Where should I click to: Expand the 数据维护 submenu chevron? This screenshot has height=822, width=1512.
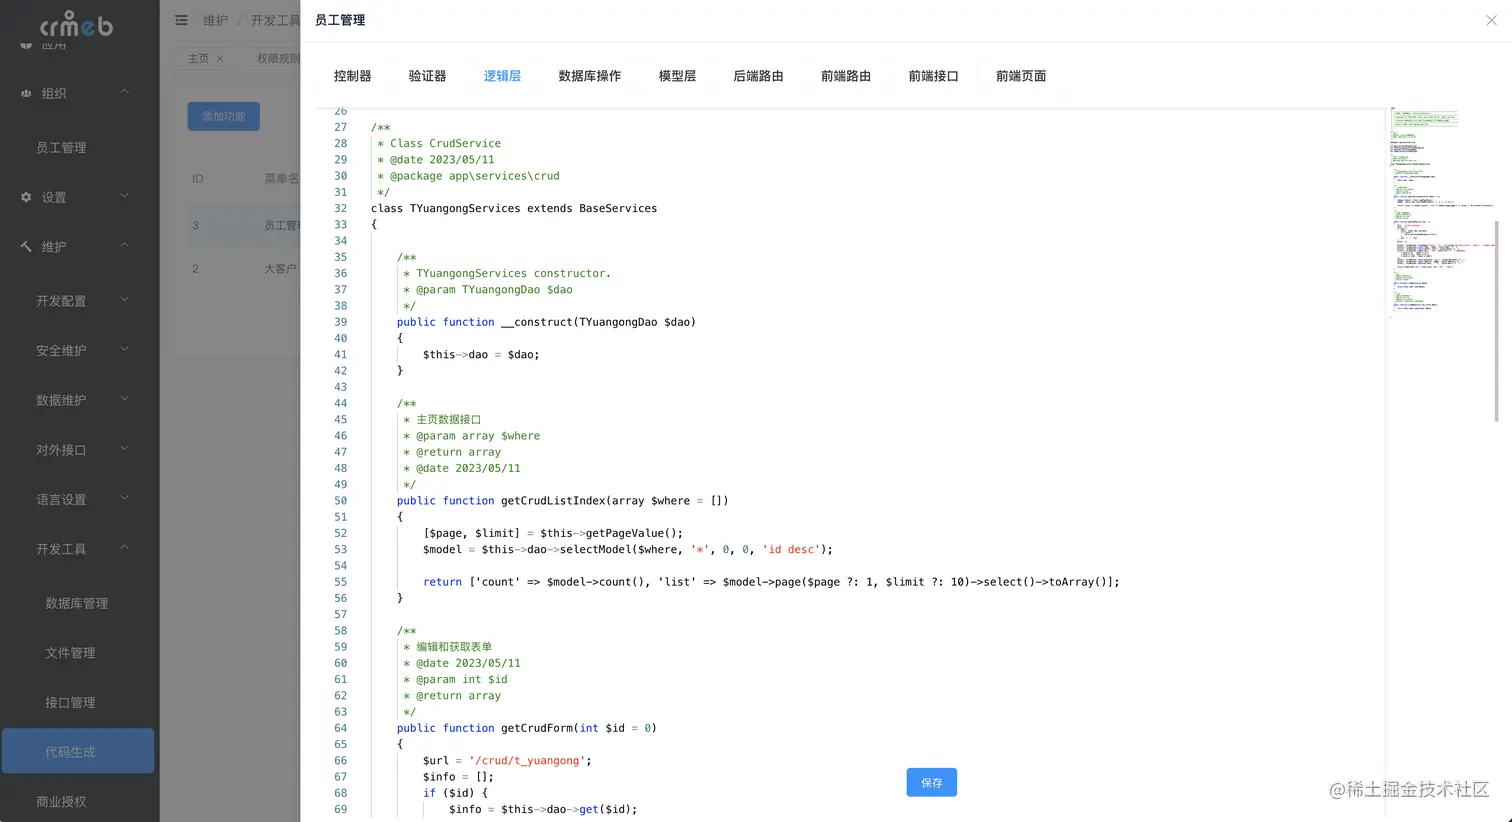coord(125,398)
